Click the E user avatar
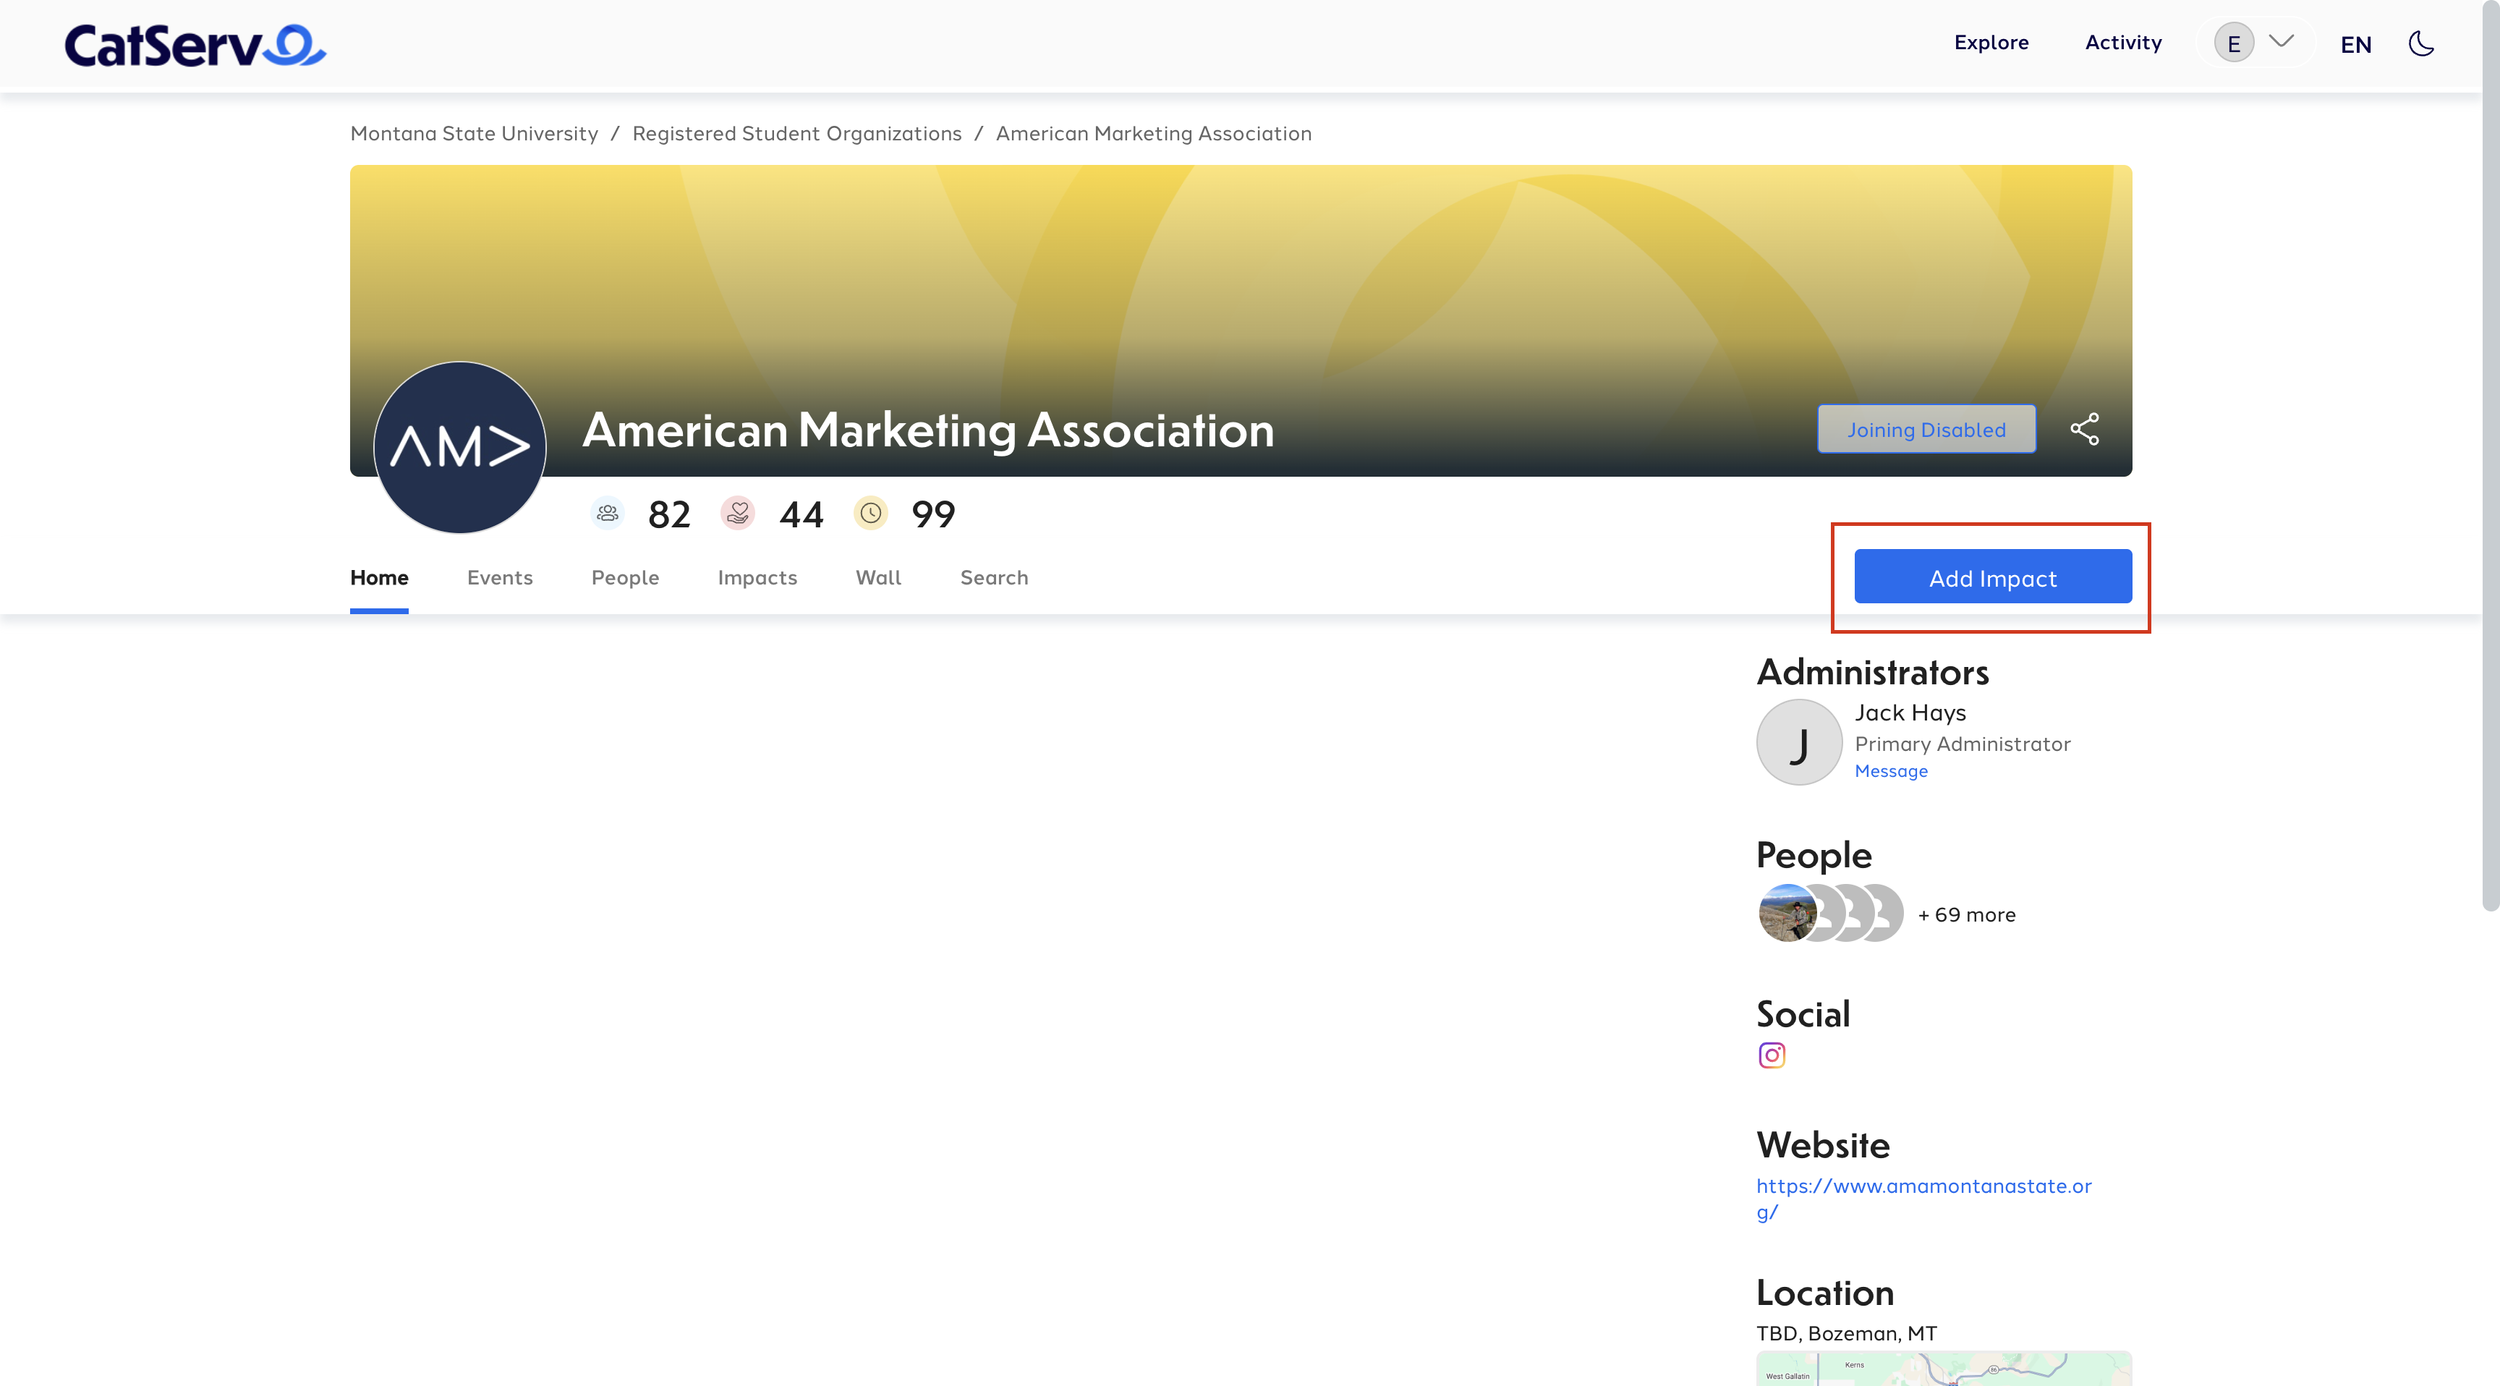 (x=2233, y=44)
